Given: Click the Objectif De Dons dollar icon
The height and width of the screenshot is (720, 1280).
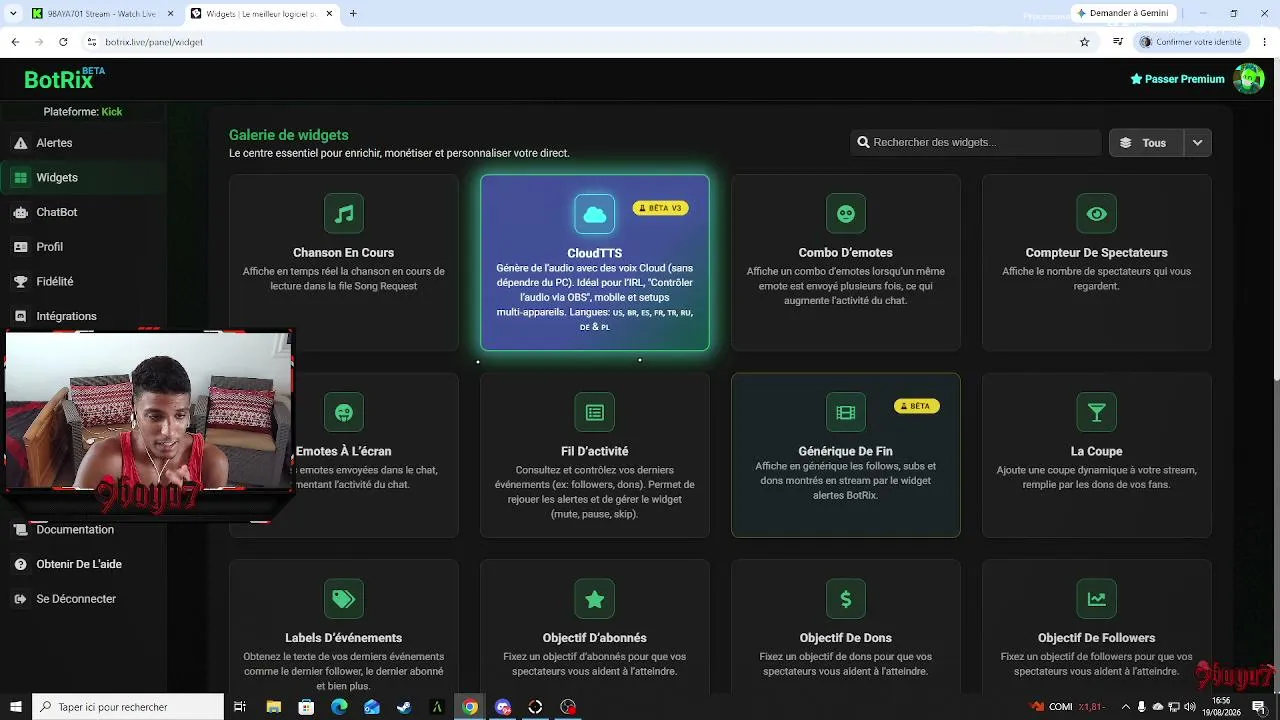Looking at the screenshot, I should point(846,599).
